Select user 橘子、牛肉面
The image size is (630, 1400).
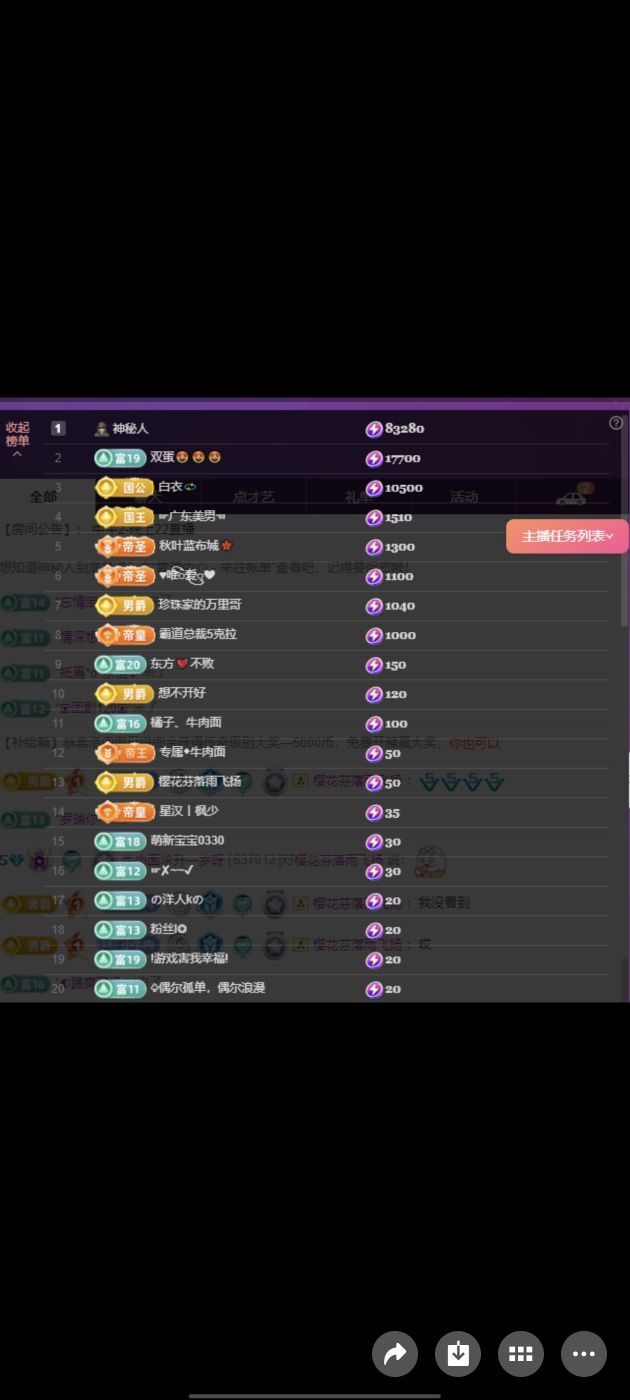(186, 722)
